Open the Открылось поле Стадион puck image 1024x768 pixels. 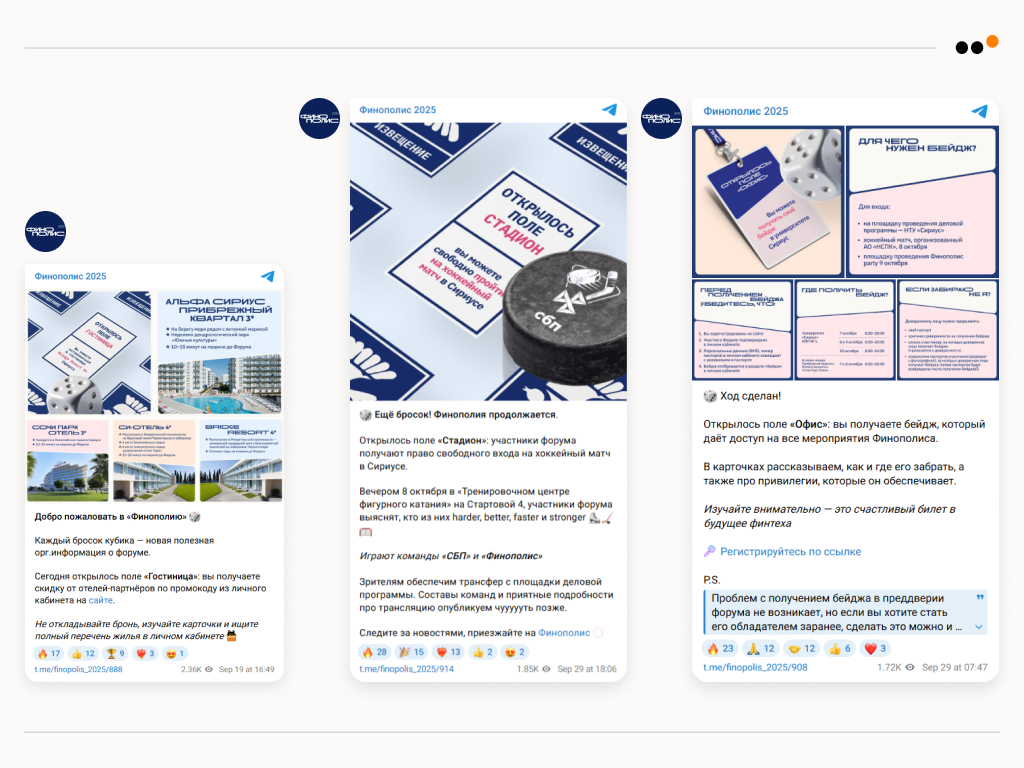[488, 262]
